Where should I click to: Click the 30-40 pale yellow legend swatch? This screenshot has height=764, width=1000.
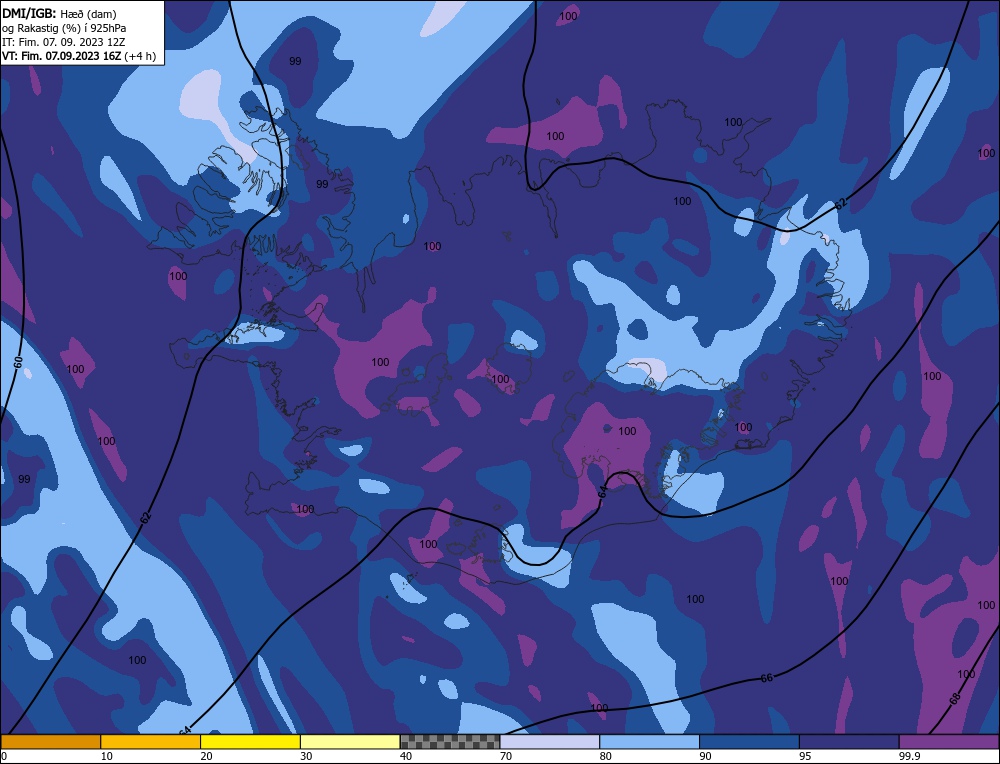click(x=350, y=742)
